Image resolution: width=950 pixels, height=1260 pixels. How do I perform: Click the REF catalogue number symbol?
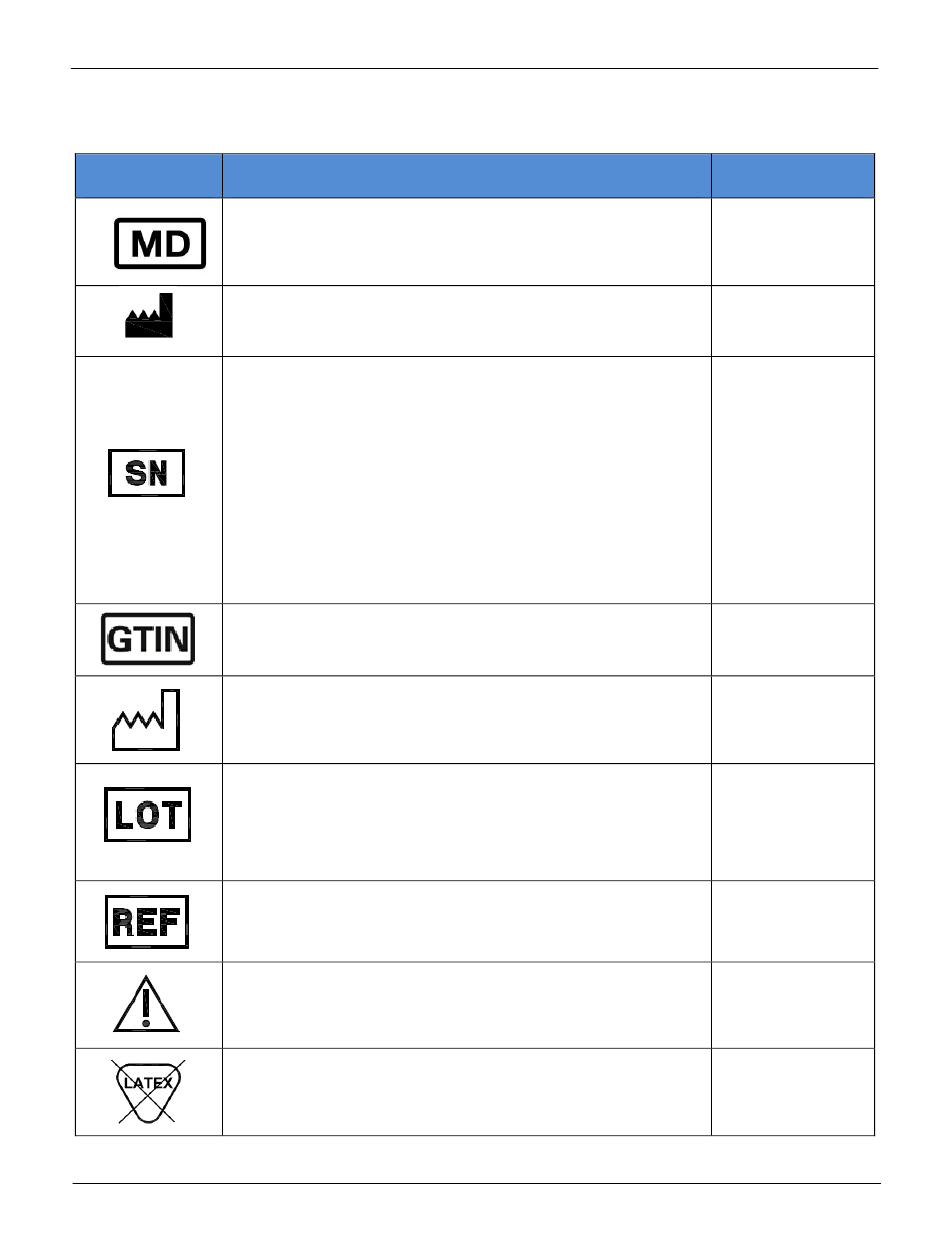[x=147, y=921]
